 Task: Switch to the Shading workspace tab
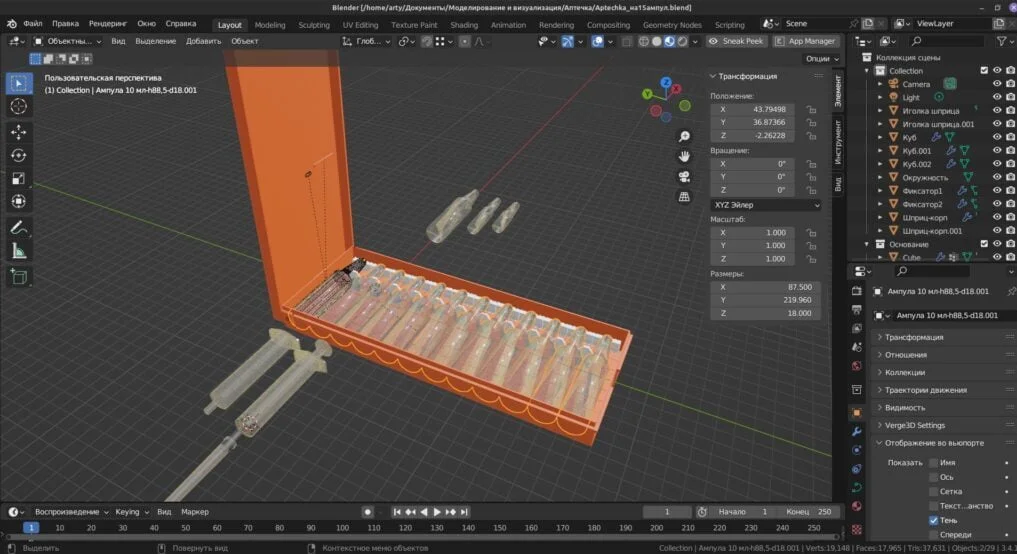464,25
